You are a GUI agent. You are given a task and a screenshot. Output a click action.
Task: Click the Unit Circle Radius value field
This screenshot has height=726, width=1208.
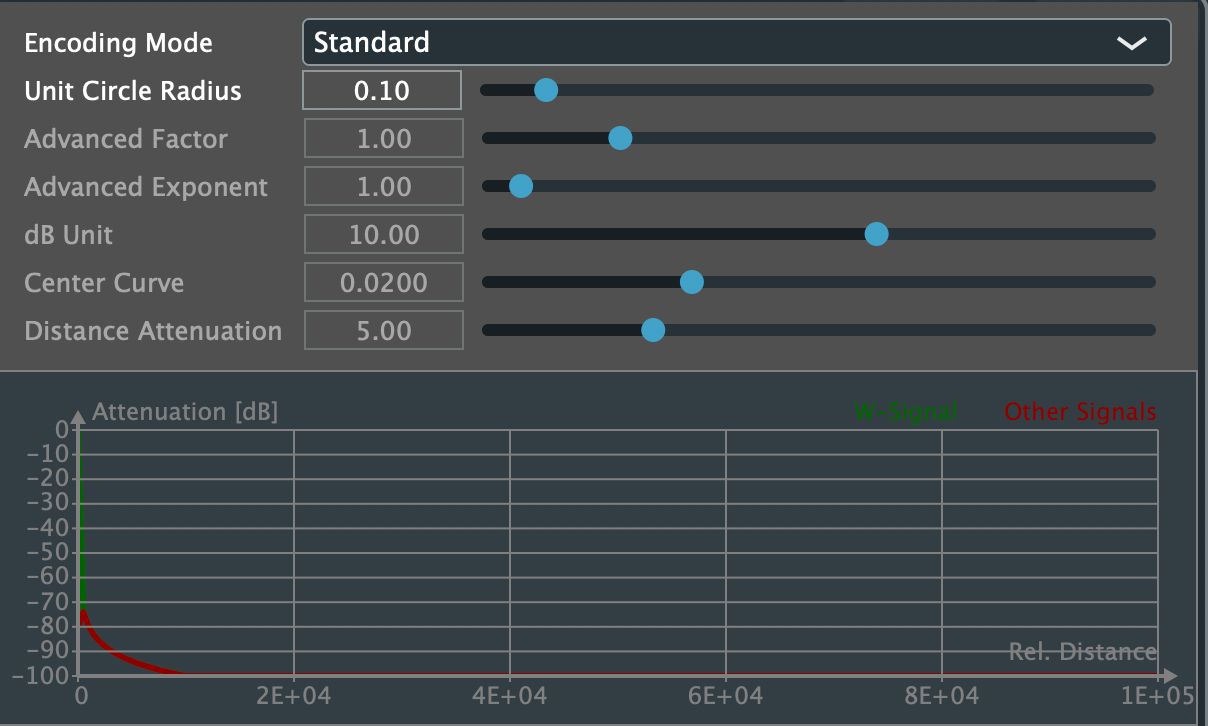382,91
